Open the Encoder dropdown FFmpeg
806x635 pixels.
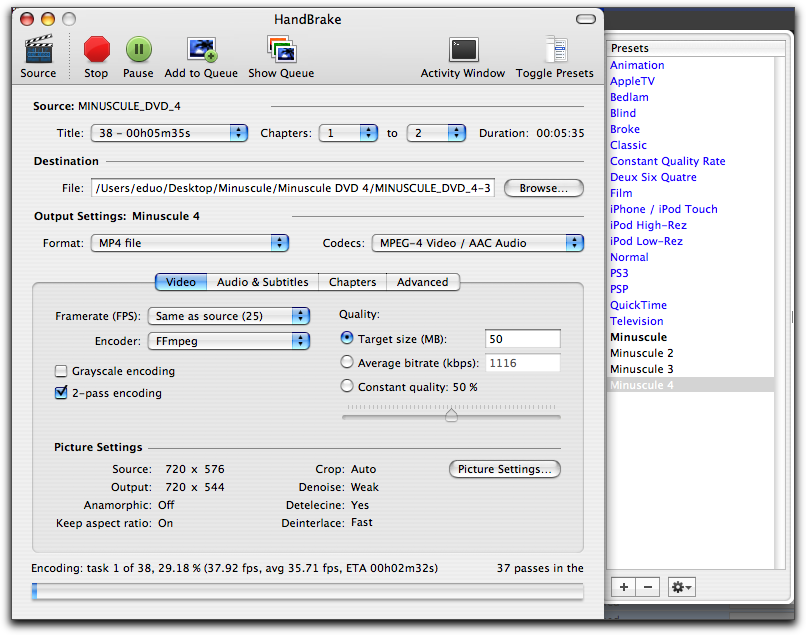[x=229, y=341]
